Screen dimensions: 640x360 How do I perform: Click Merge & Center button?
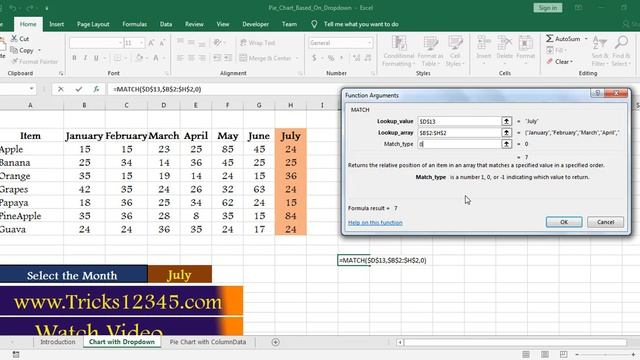click(x=266, y=58)
